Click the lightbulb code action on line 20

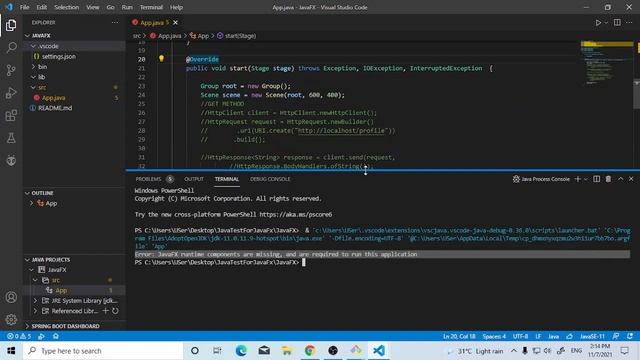[x=161, y=59]
